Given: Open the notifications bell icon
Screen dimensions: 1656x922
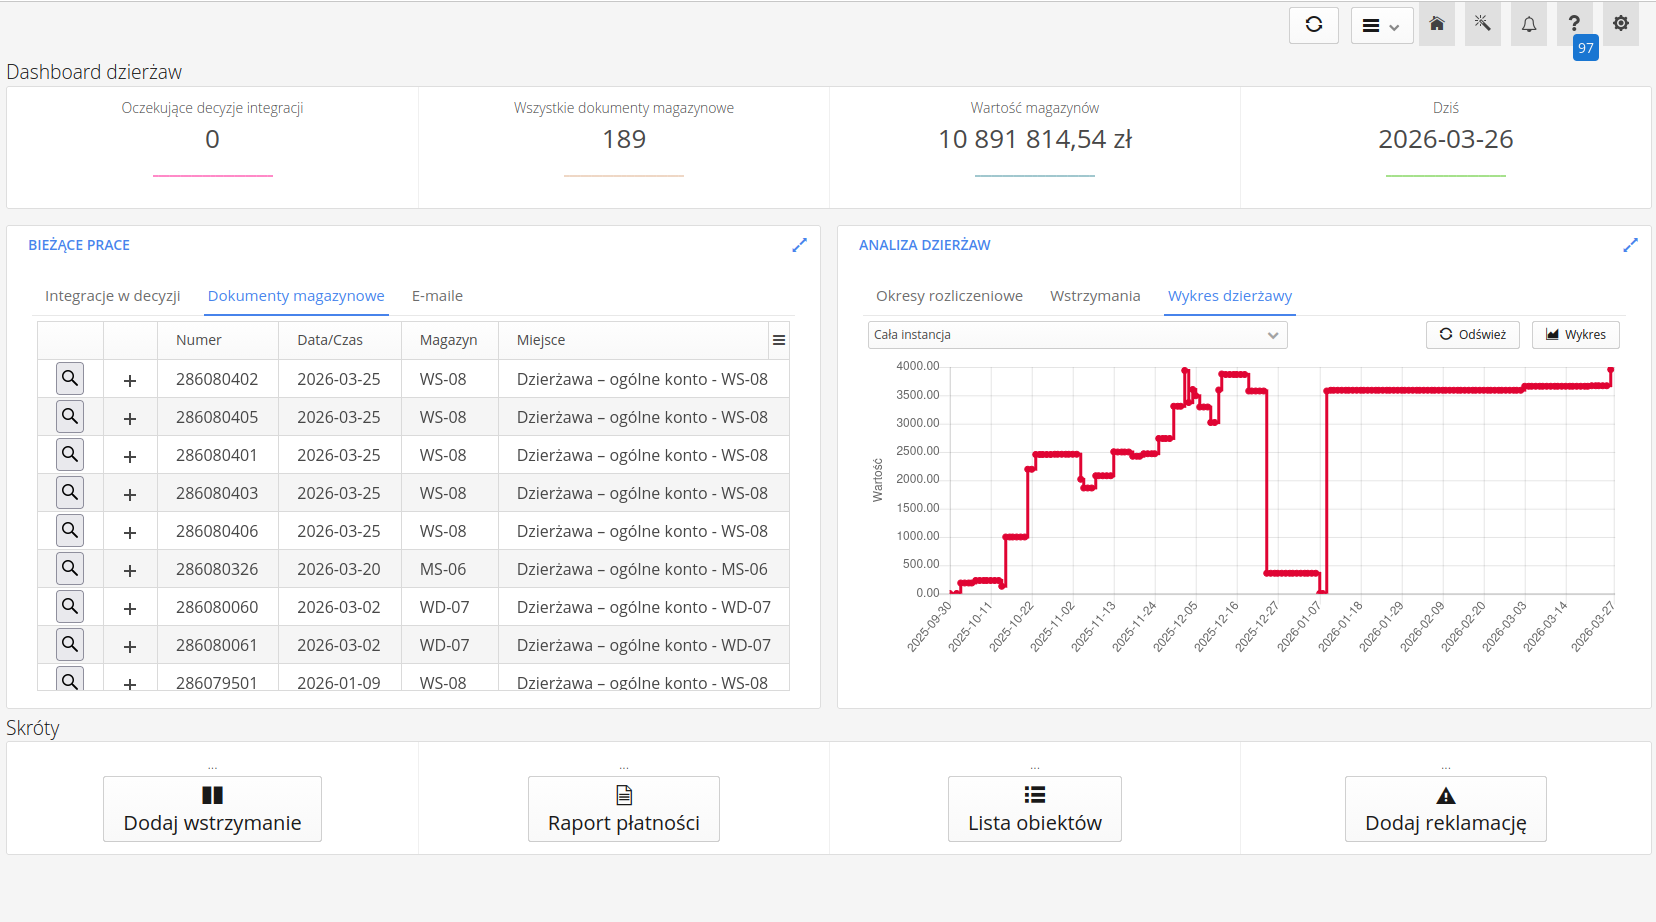Looking at the screenshot, I should (x=1528, y=25).
